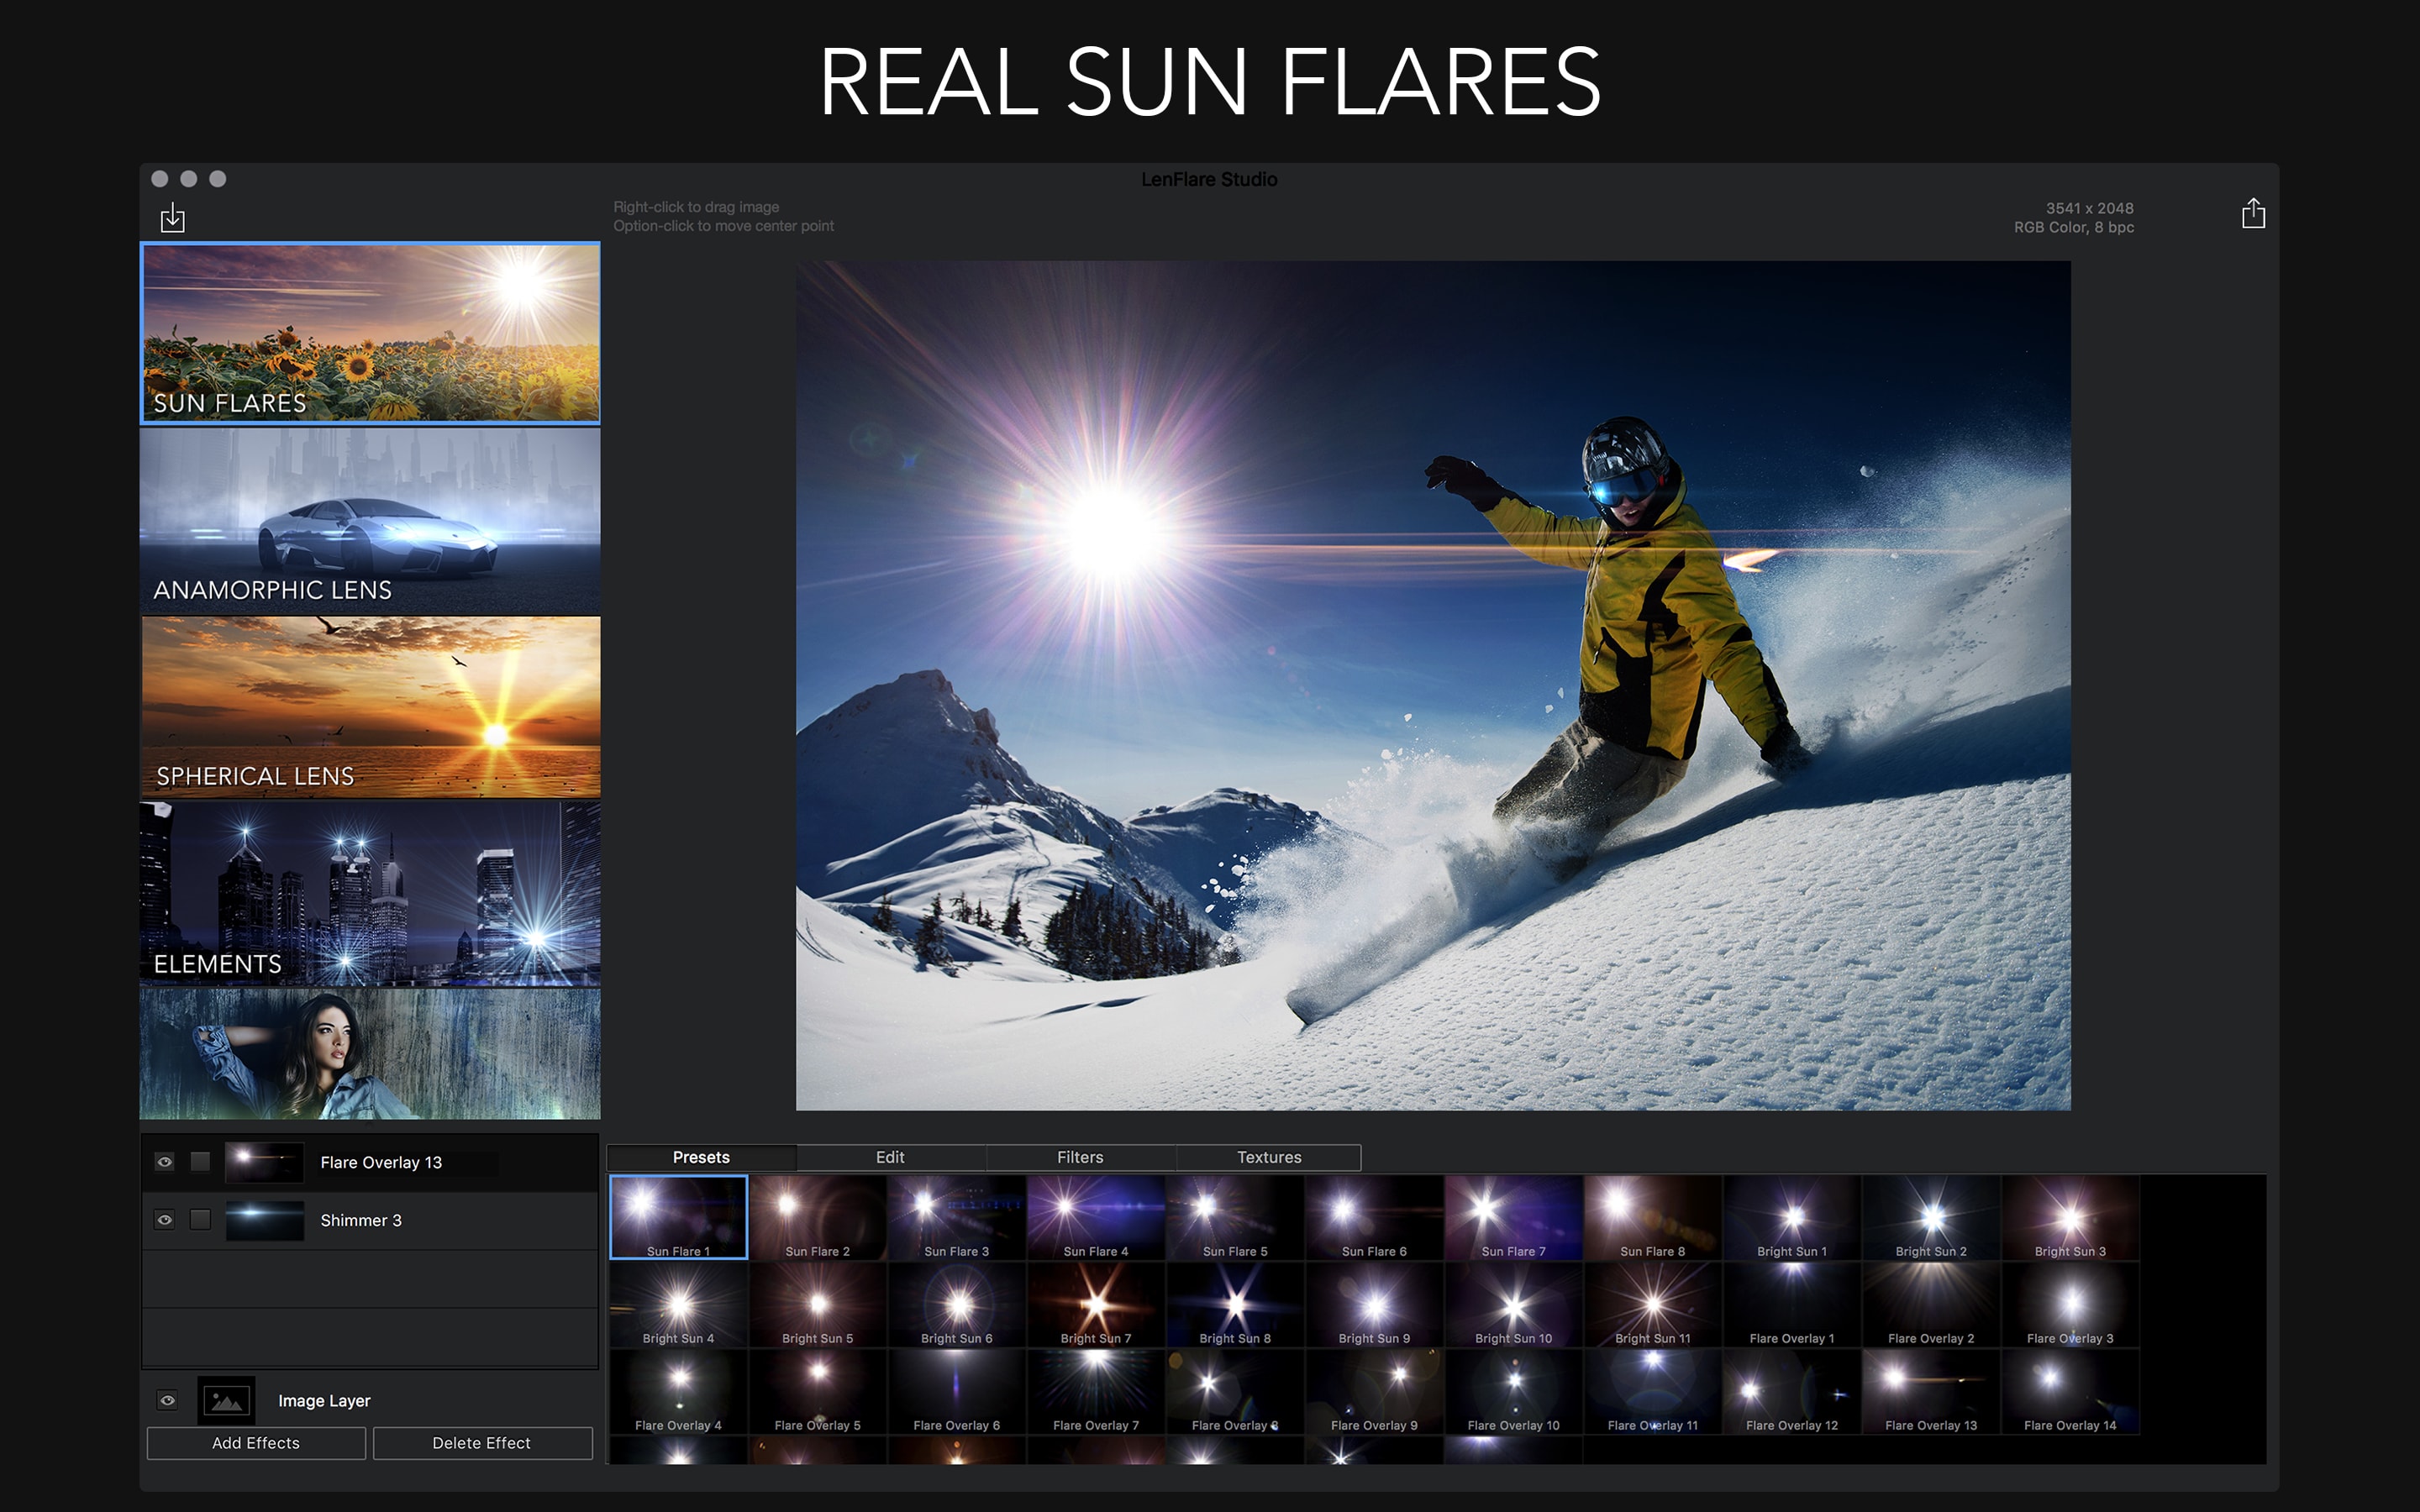Choose the Bright Sun 4 preset
Viewport: 2420px width, 1512px height.
[x=679, y=1305]
